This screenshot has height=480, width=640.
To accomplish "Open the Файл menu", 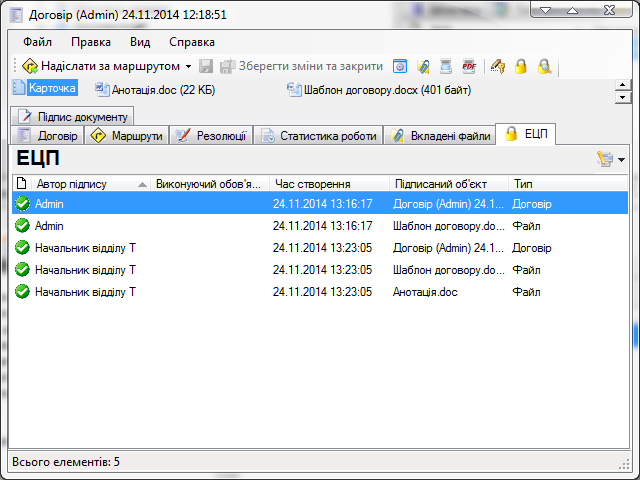I will tap(37, 42).
